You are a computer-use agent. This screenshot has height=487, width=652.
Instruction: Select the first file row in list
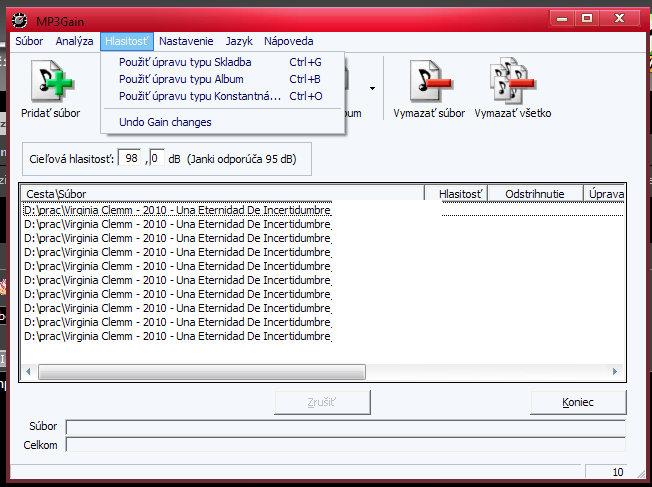pyautogui.click(x=323, y=210)
